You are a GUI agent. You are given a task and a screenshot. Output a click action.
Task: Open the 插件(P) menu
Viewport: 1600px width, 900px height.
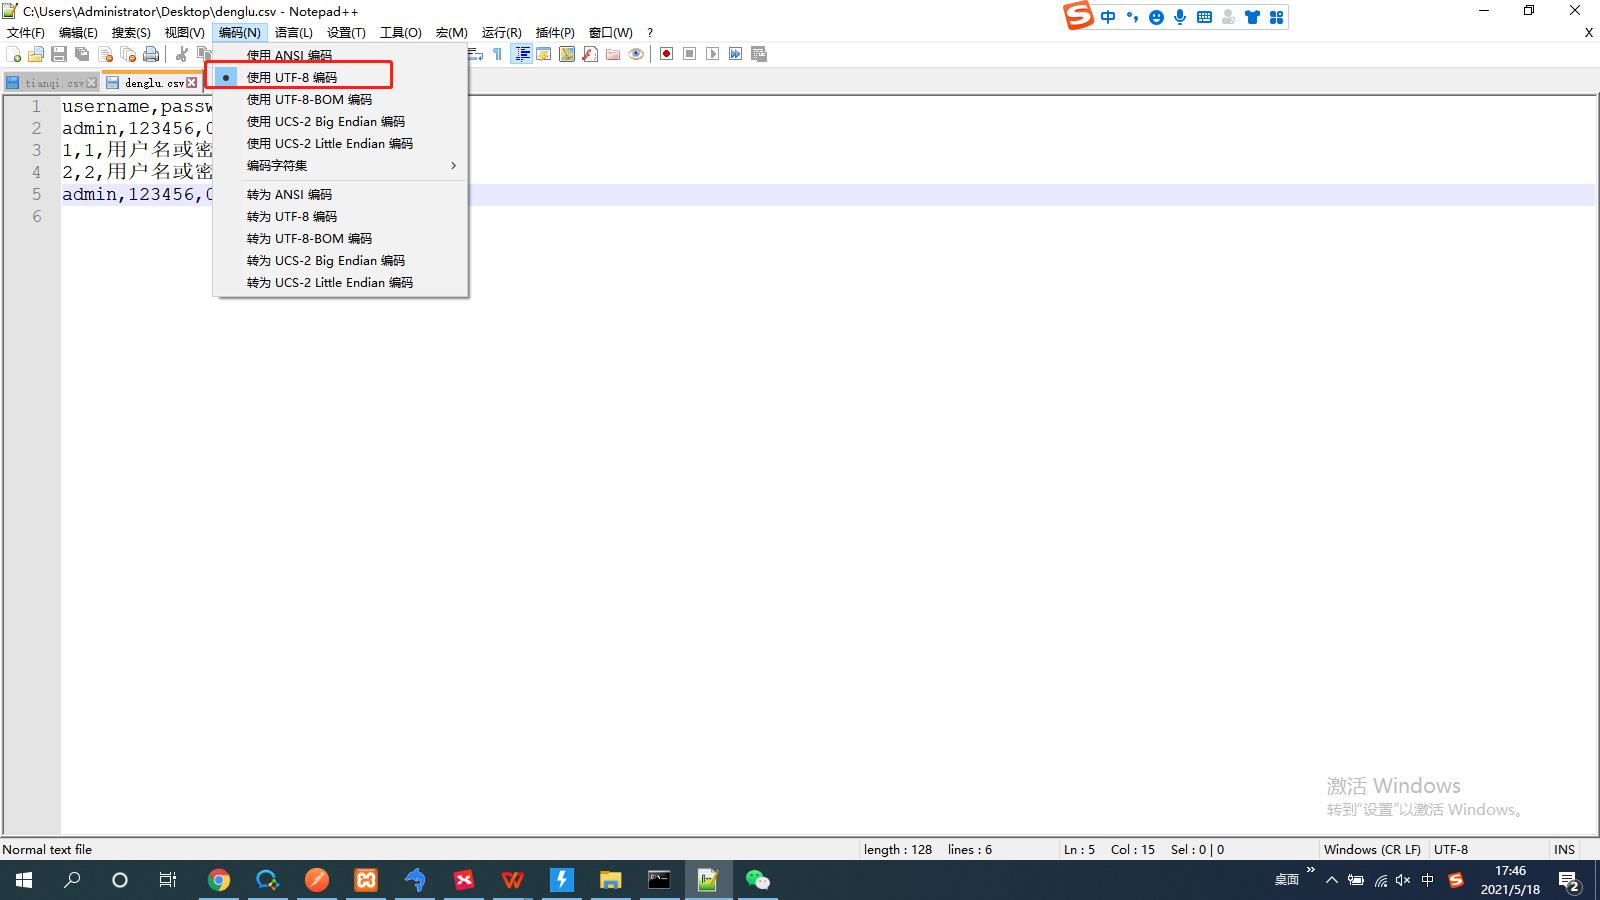coord(555,32)
